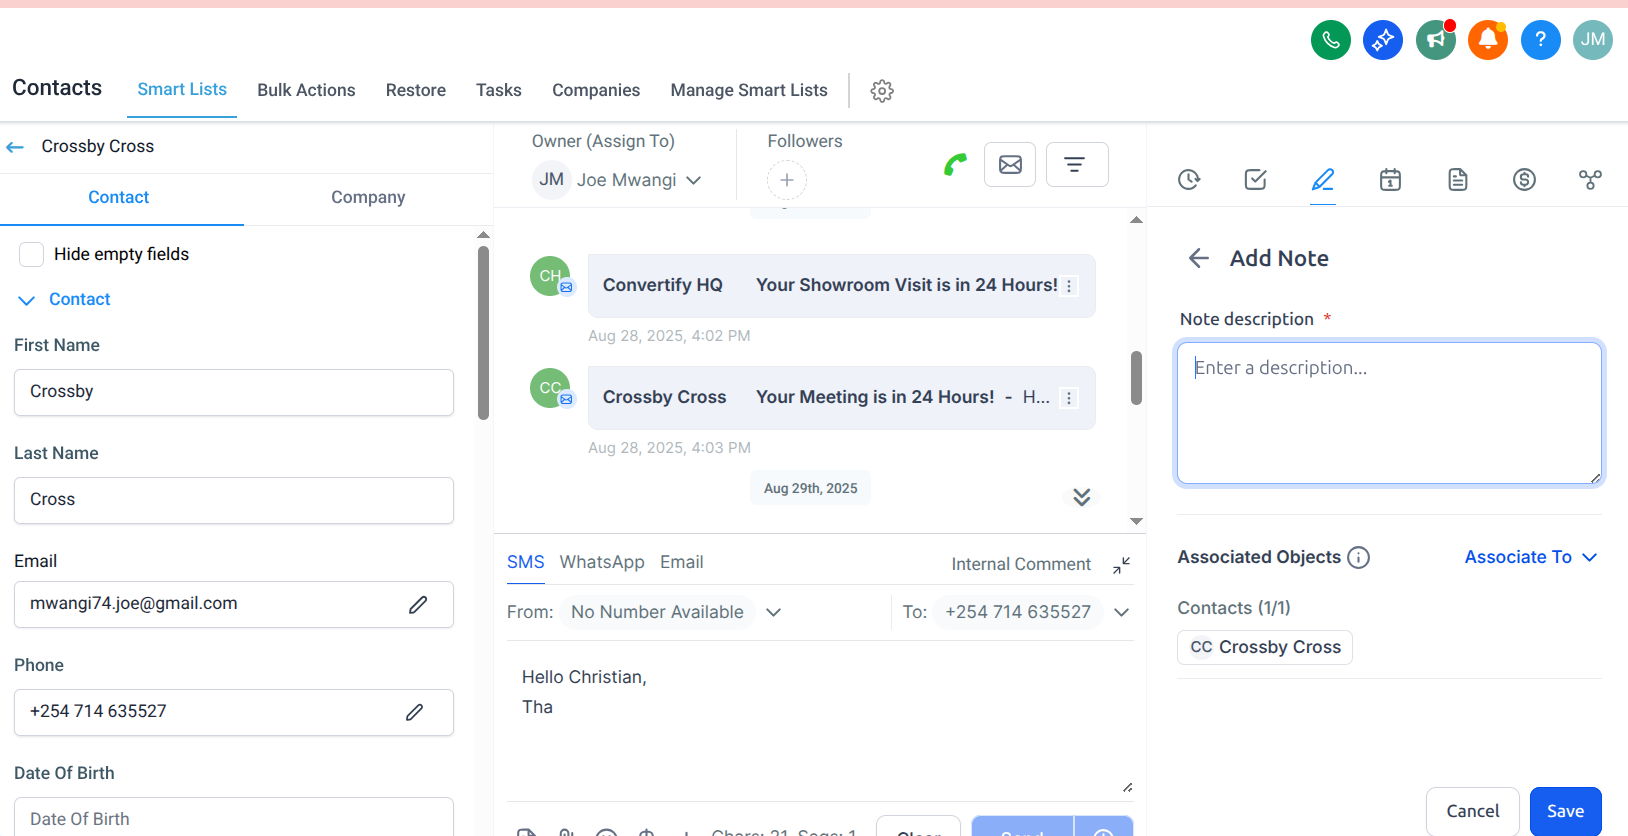The image size is (1628, 836).
Task: Select the notes pencil icon panel
Action: click(x=1323, y=180)
